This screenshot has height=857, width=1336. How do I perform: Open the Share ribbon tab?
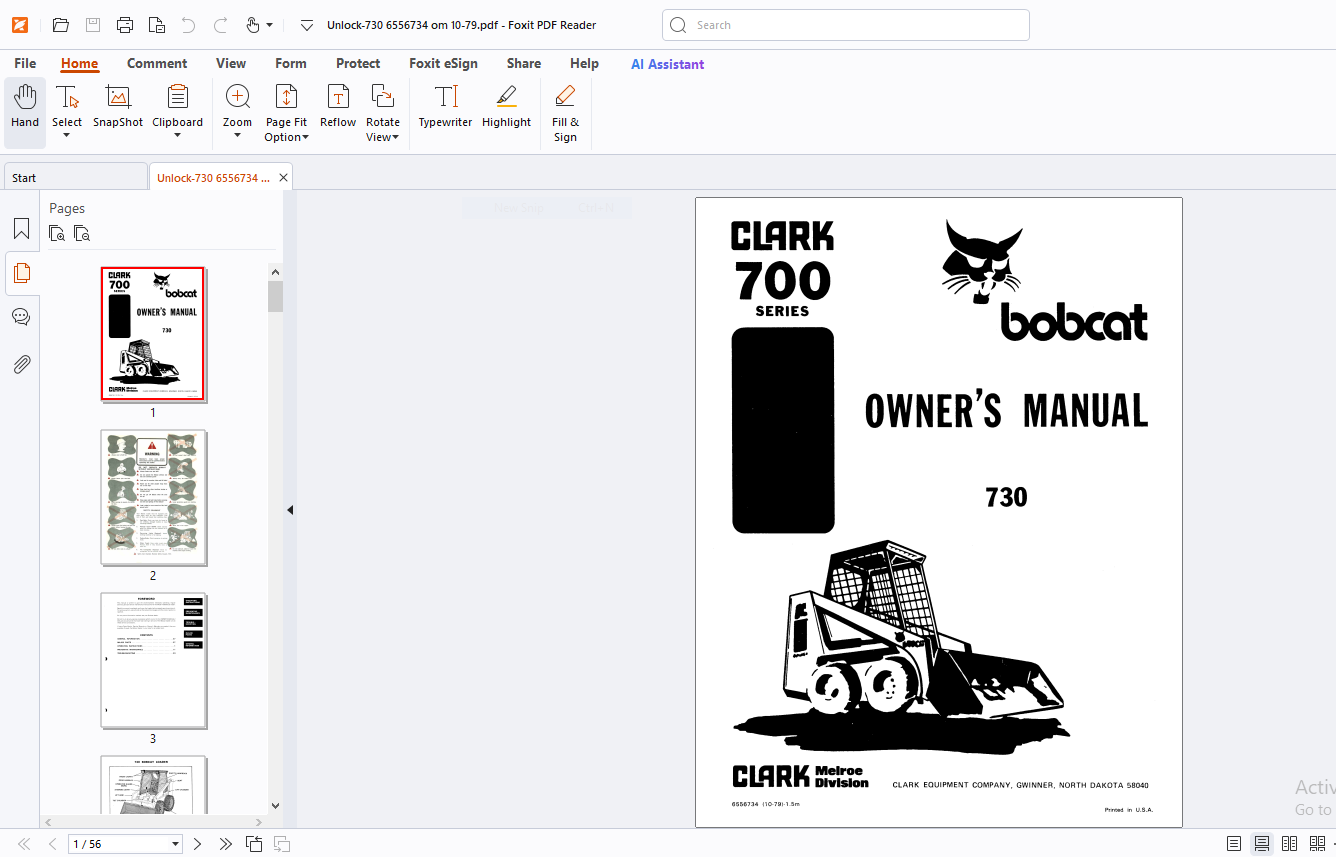pyautogui.click(x=524, y=63)
